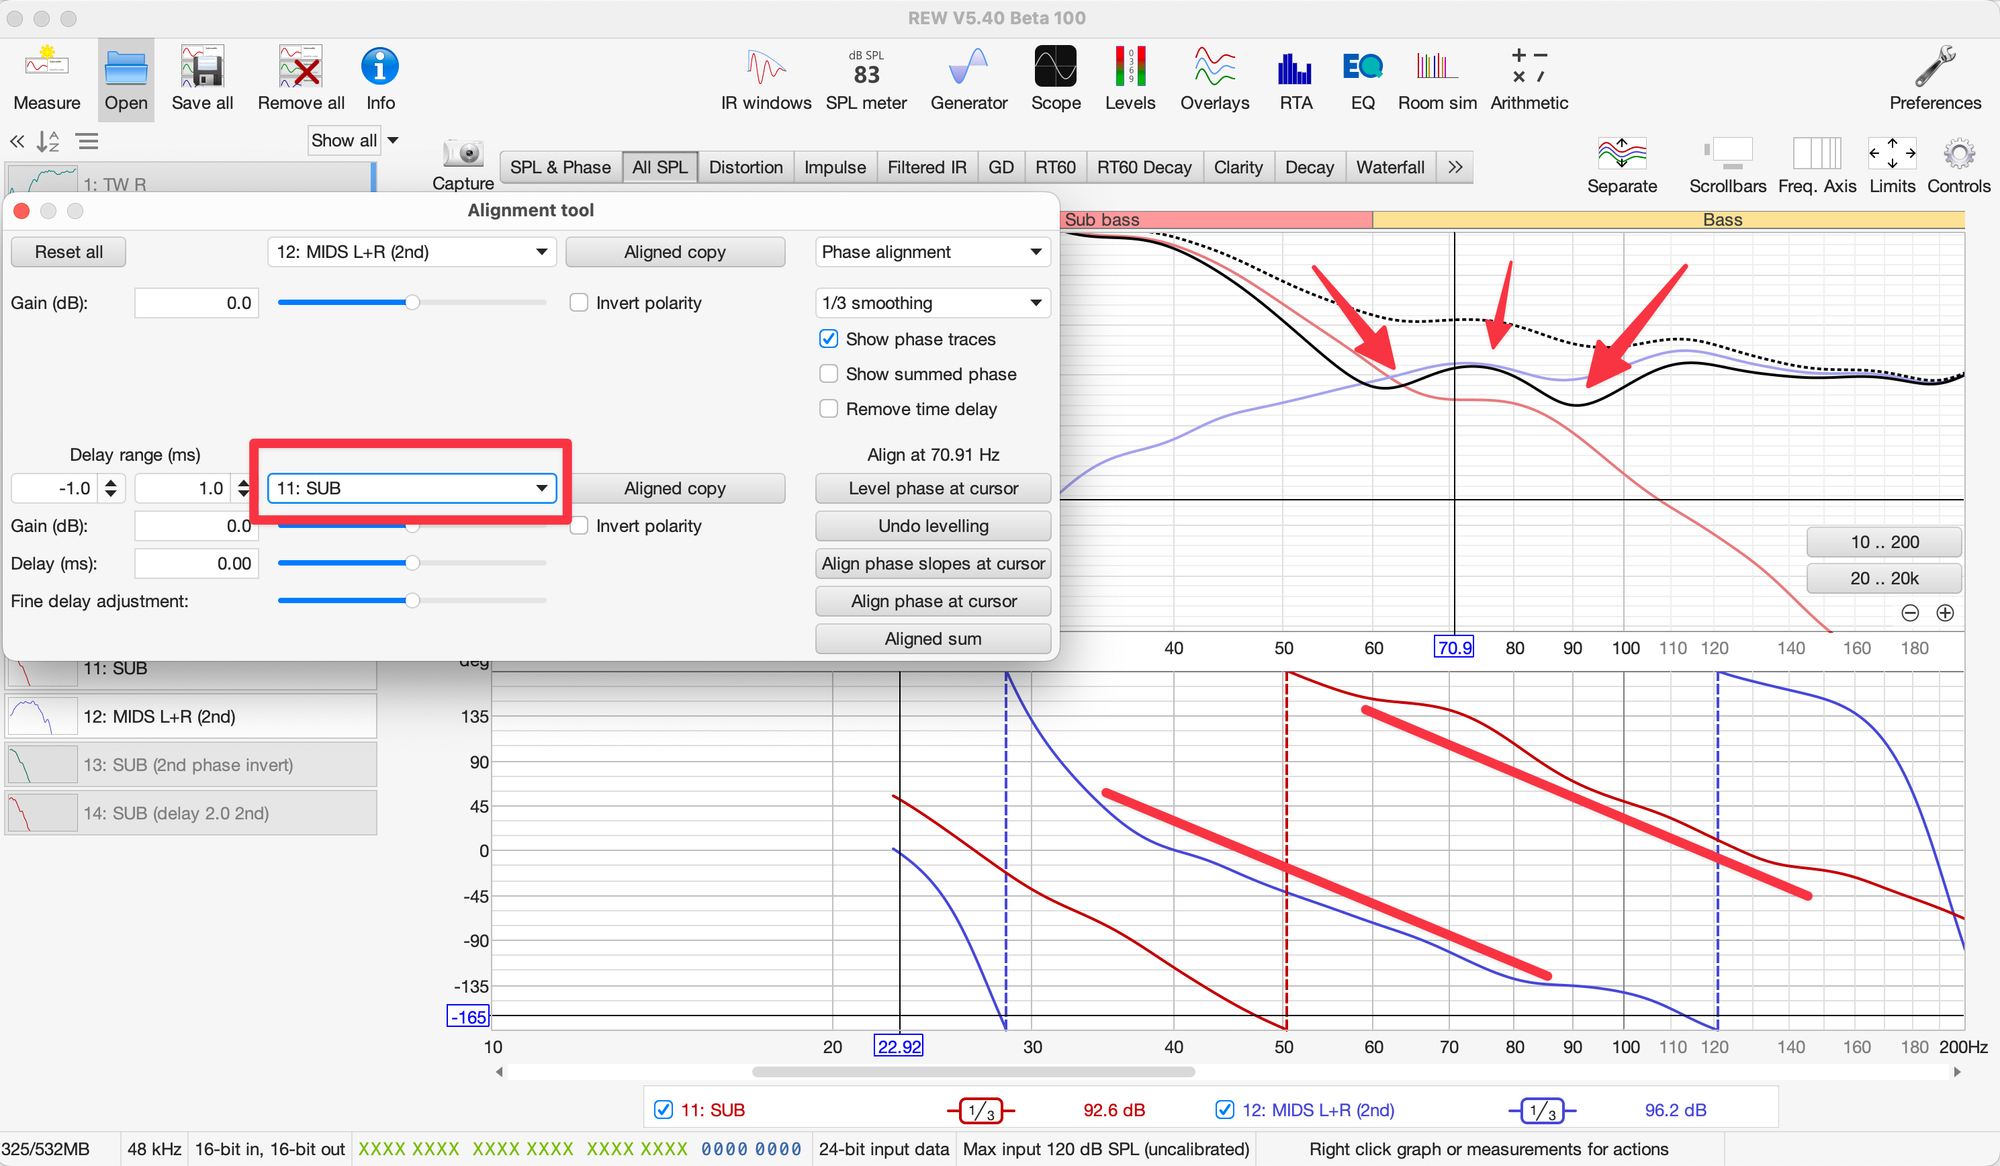
Task: Open the 1/3 smoothing dropdown
Action: pyautogui.click(x=932, y=303)
